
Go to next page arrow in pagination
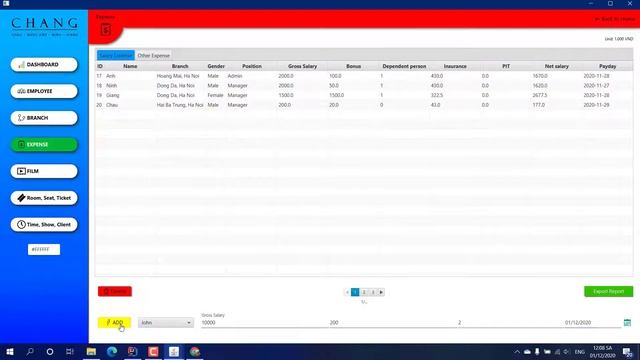(381, 292)
